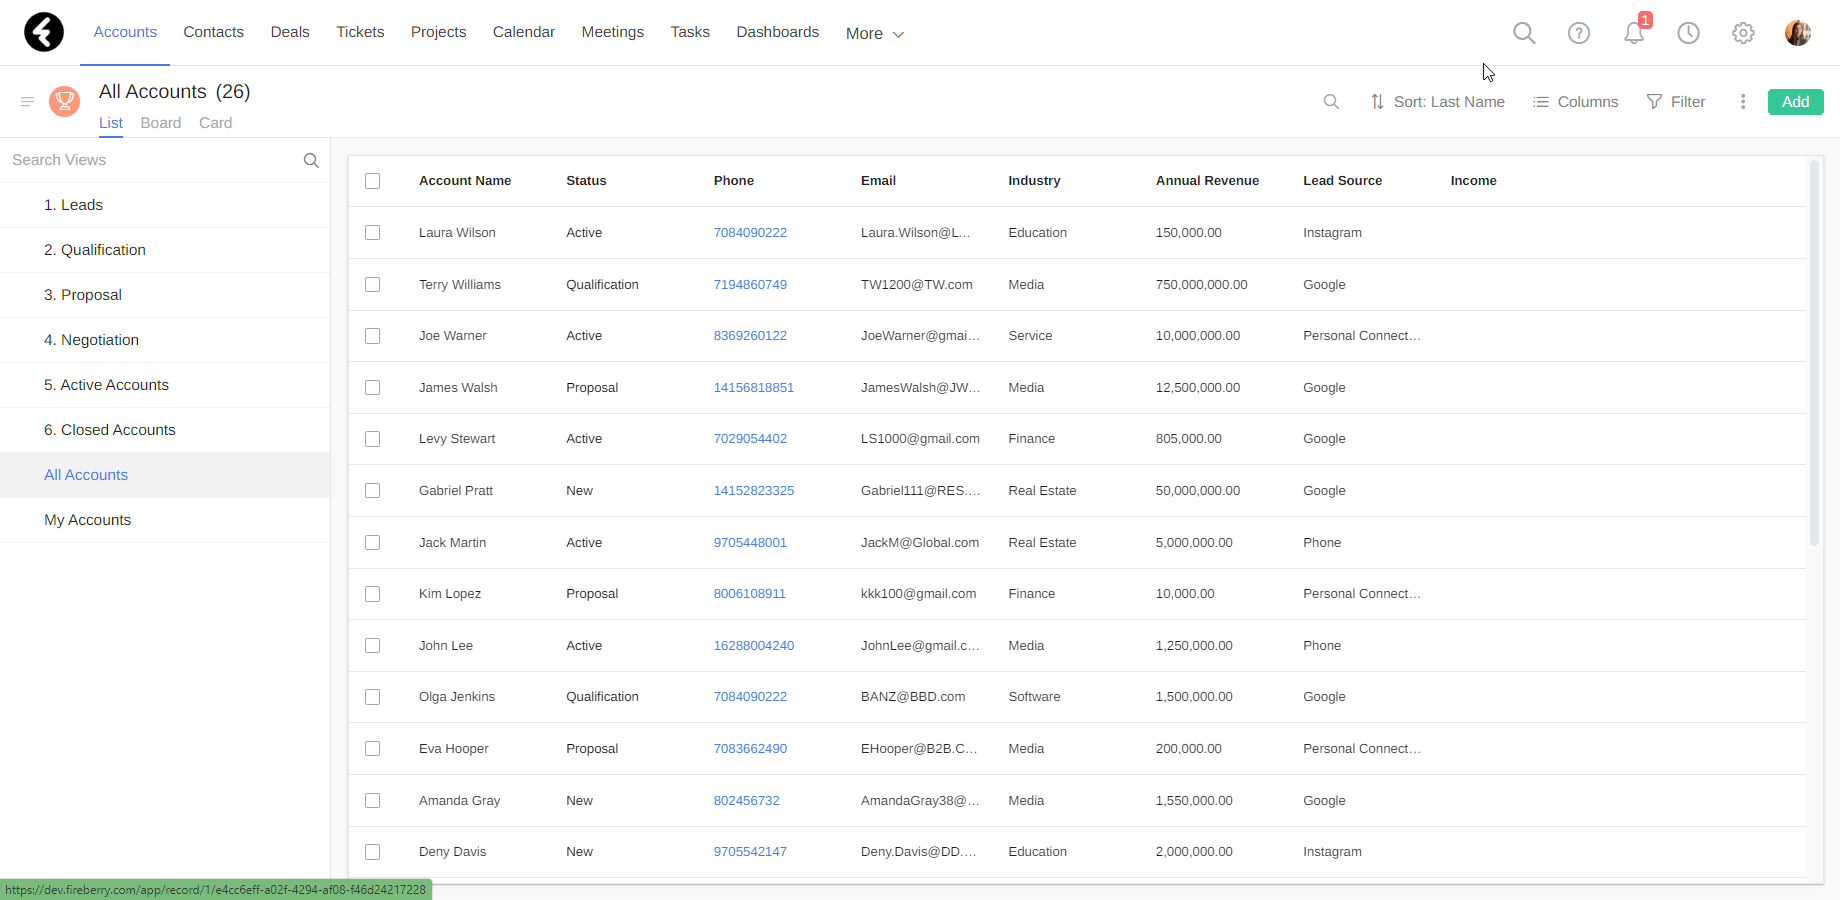Image resolution: width=1840 pixels, height=900 pixels.
Task: Check the James Walsh row checkbox
Action: click(373, 388)
